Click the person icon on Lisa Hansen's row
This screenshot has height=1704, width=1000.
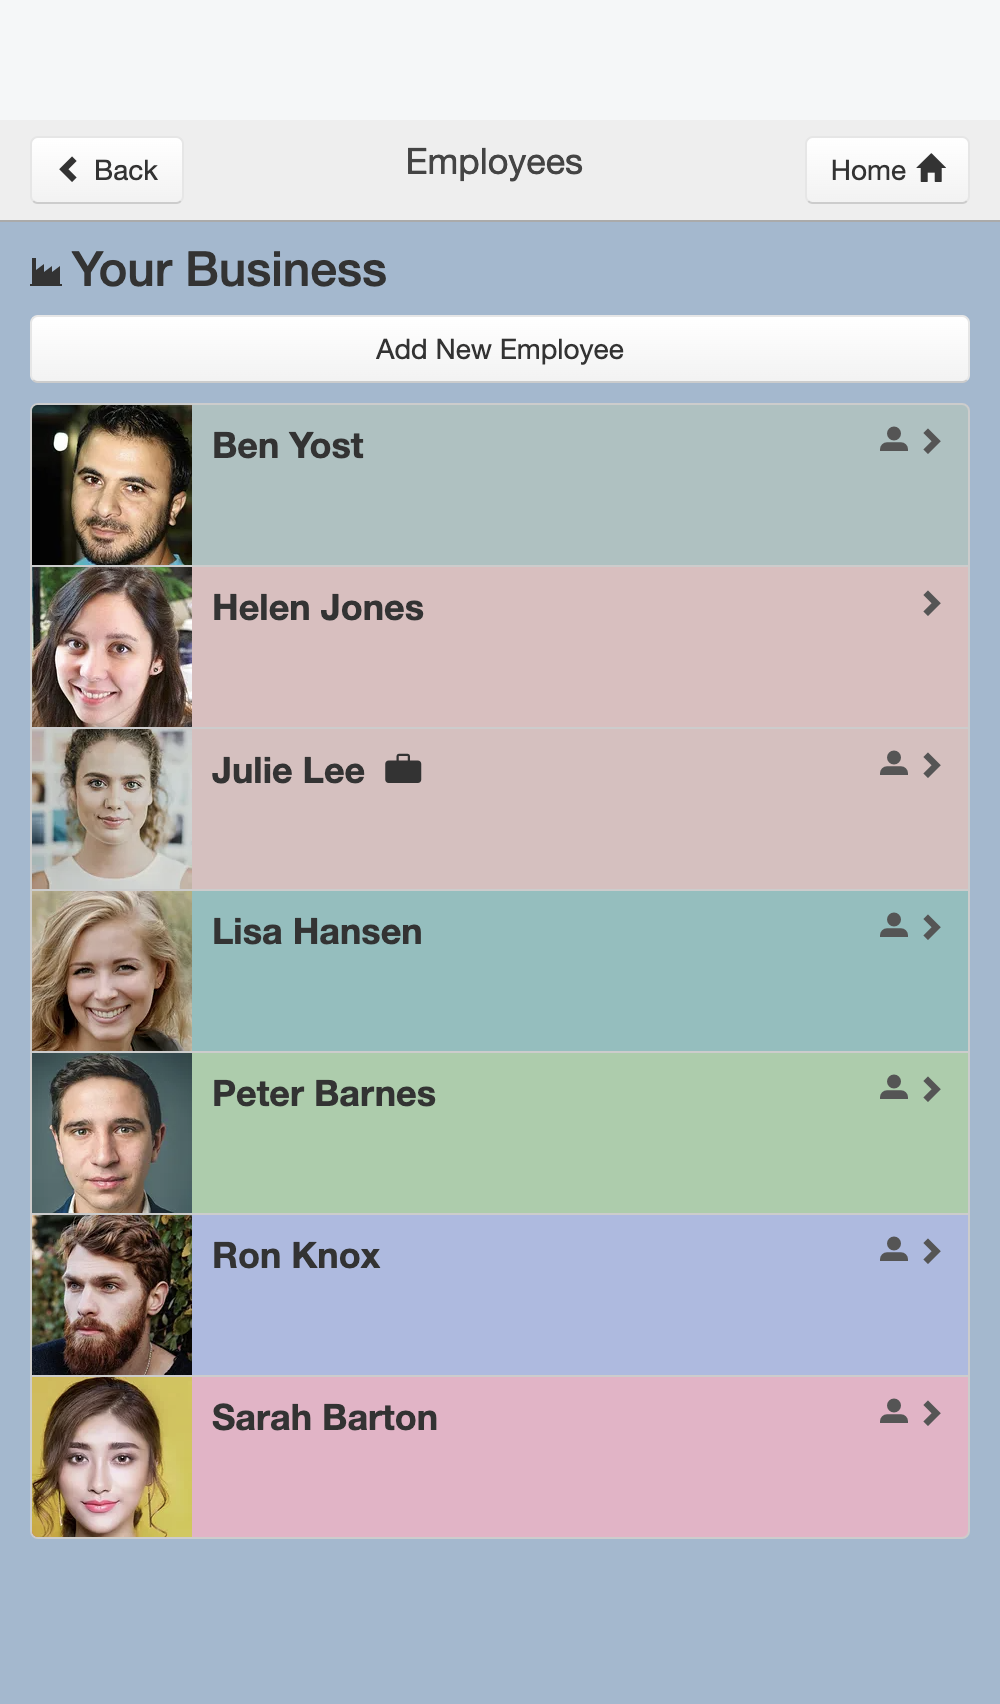click(x=894, y=926)
